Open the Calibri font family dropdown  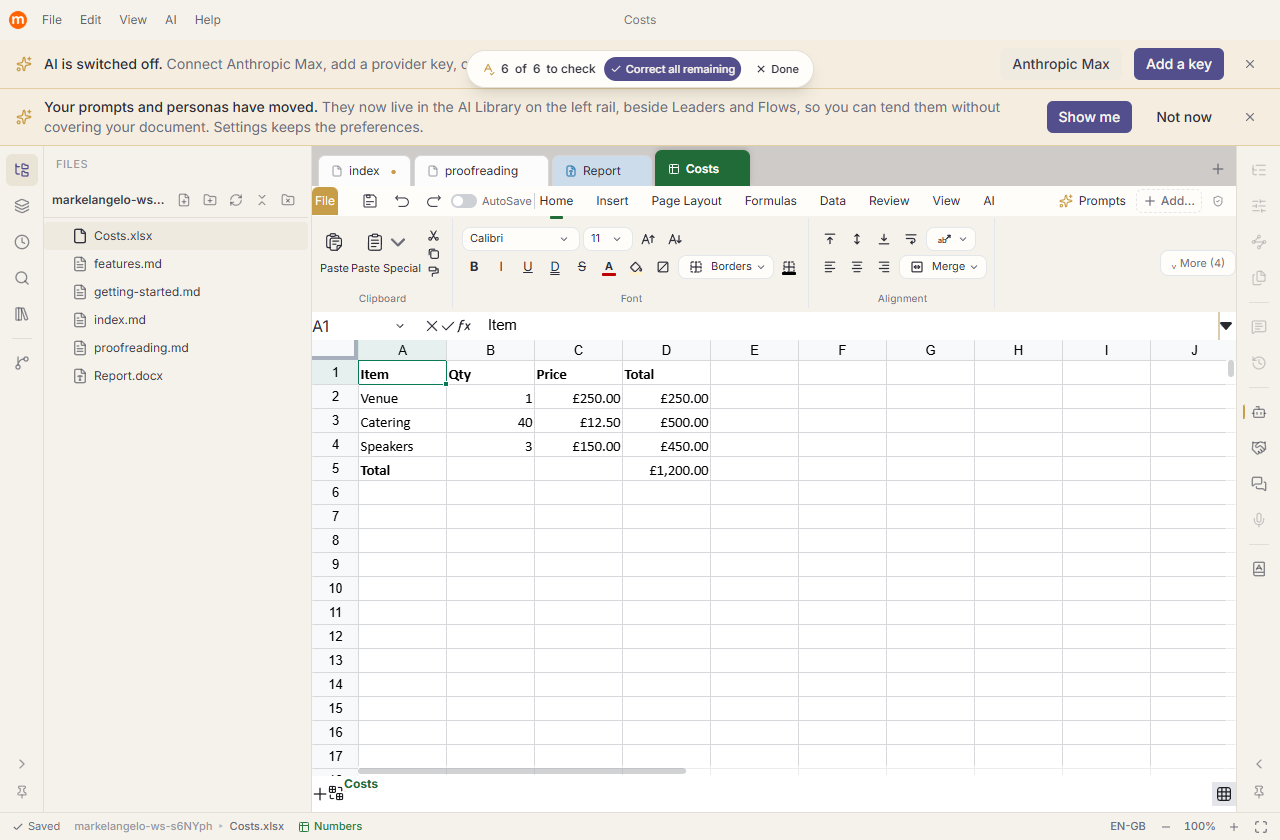(x=521, y=239)
